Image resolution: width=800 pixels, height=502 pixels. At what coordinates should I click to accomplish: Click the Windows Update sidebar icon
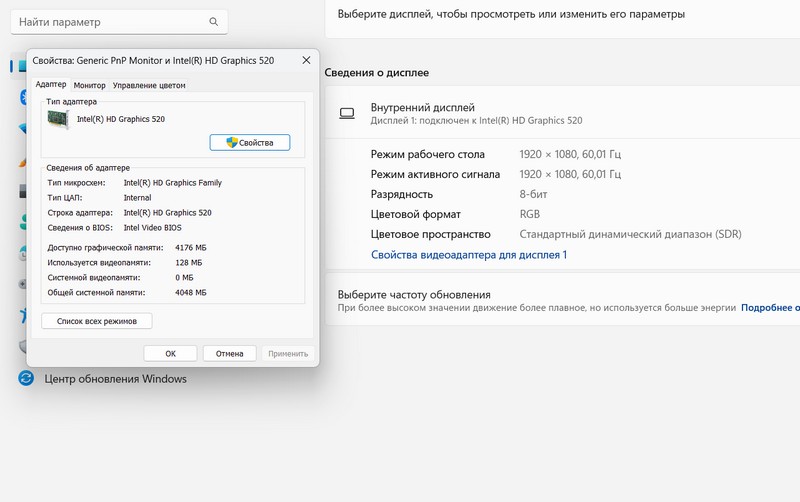(x=26, y=379)
